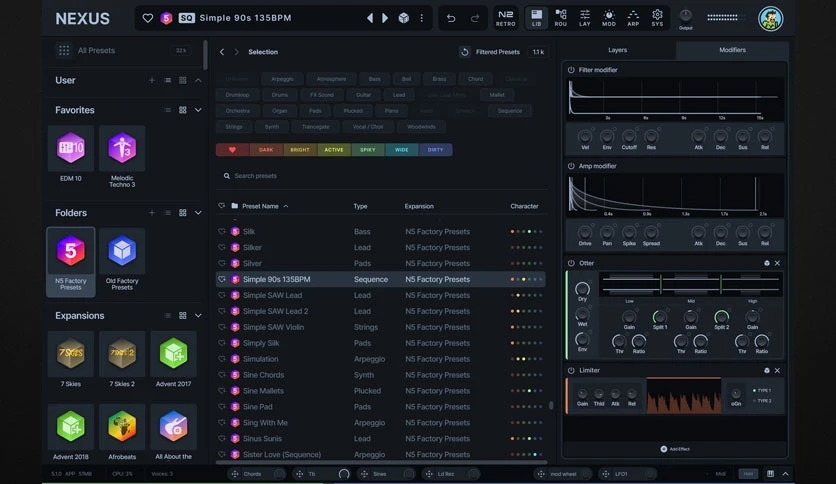This screenshot has height=484, width=836.
Task: Select next preset arrow in header
Action: pos(385,18)
